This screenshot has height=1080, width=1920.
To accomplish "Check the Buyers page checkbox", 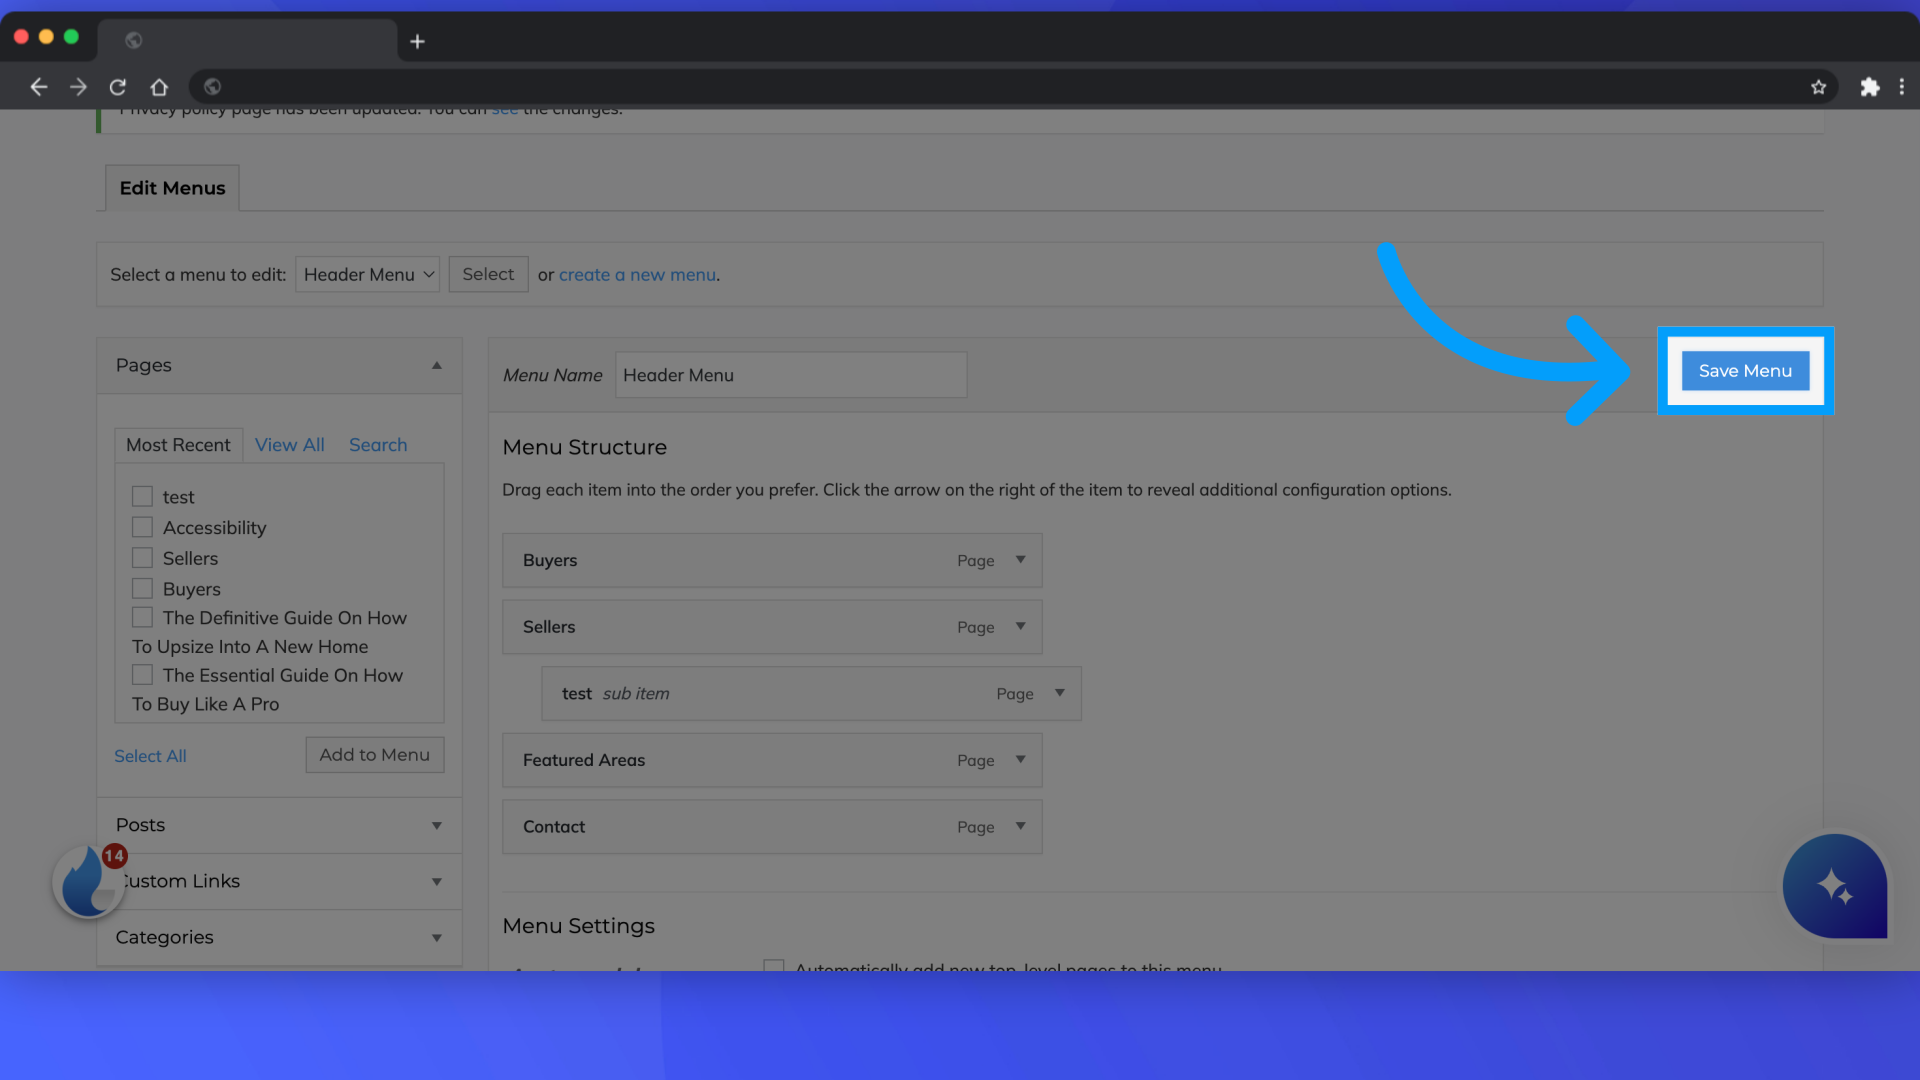I will click(142, 587).
